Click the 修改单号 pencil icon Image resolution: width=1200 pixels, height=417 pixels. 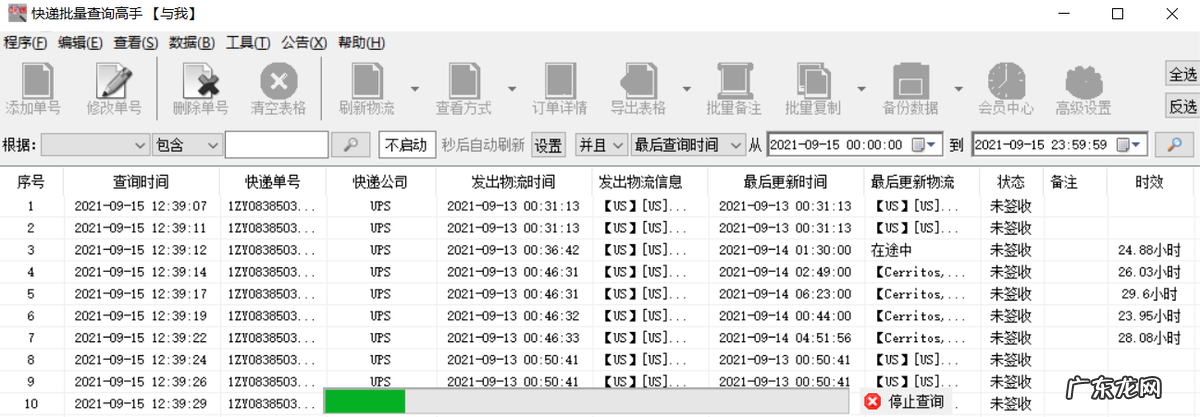pyautogui.click(x=114, y=80)
